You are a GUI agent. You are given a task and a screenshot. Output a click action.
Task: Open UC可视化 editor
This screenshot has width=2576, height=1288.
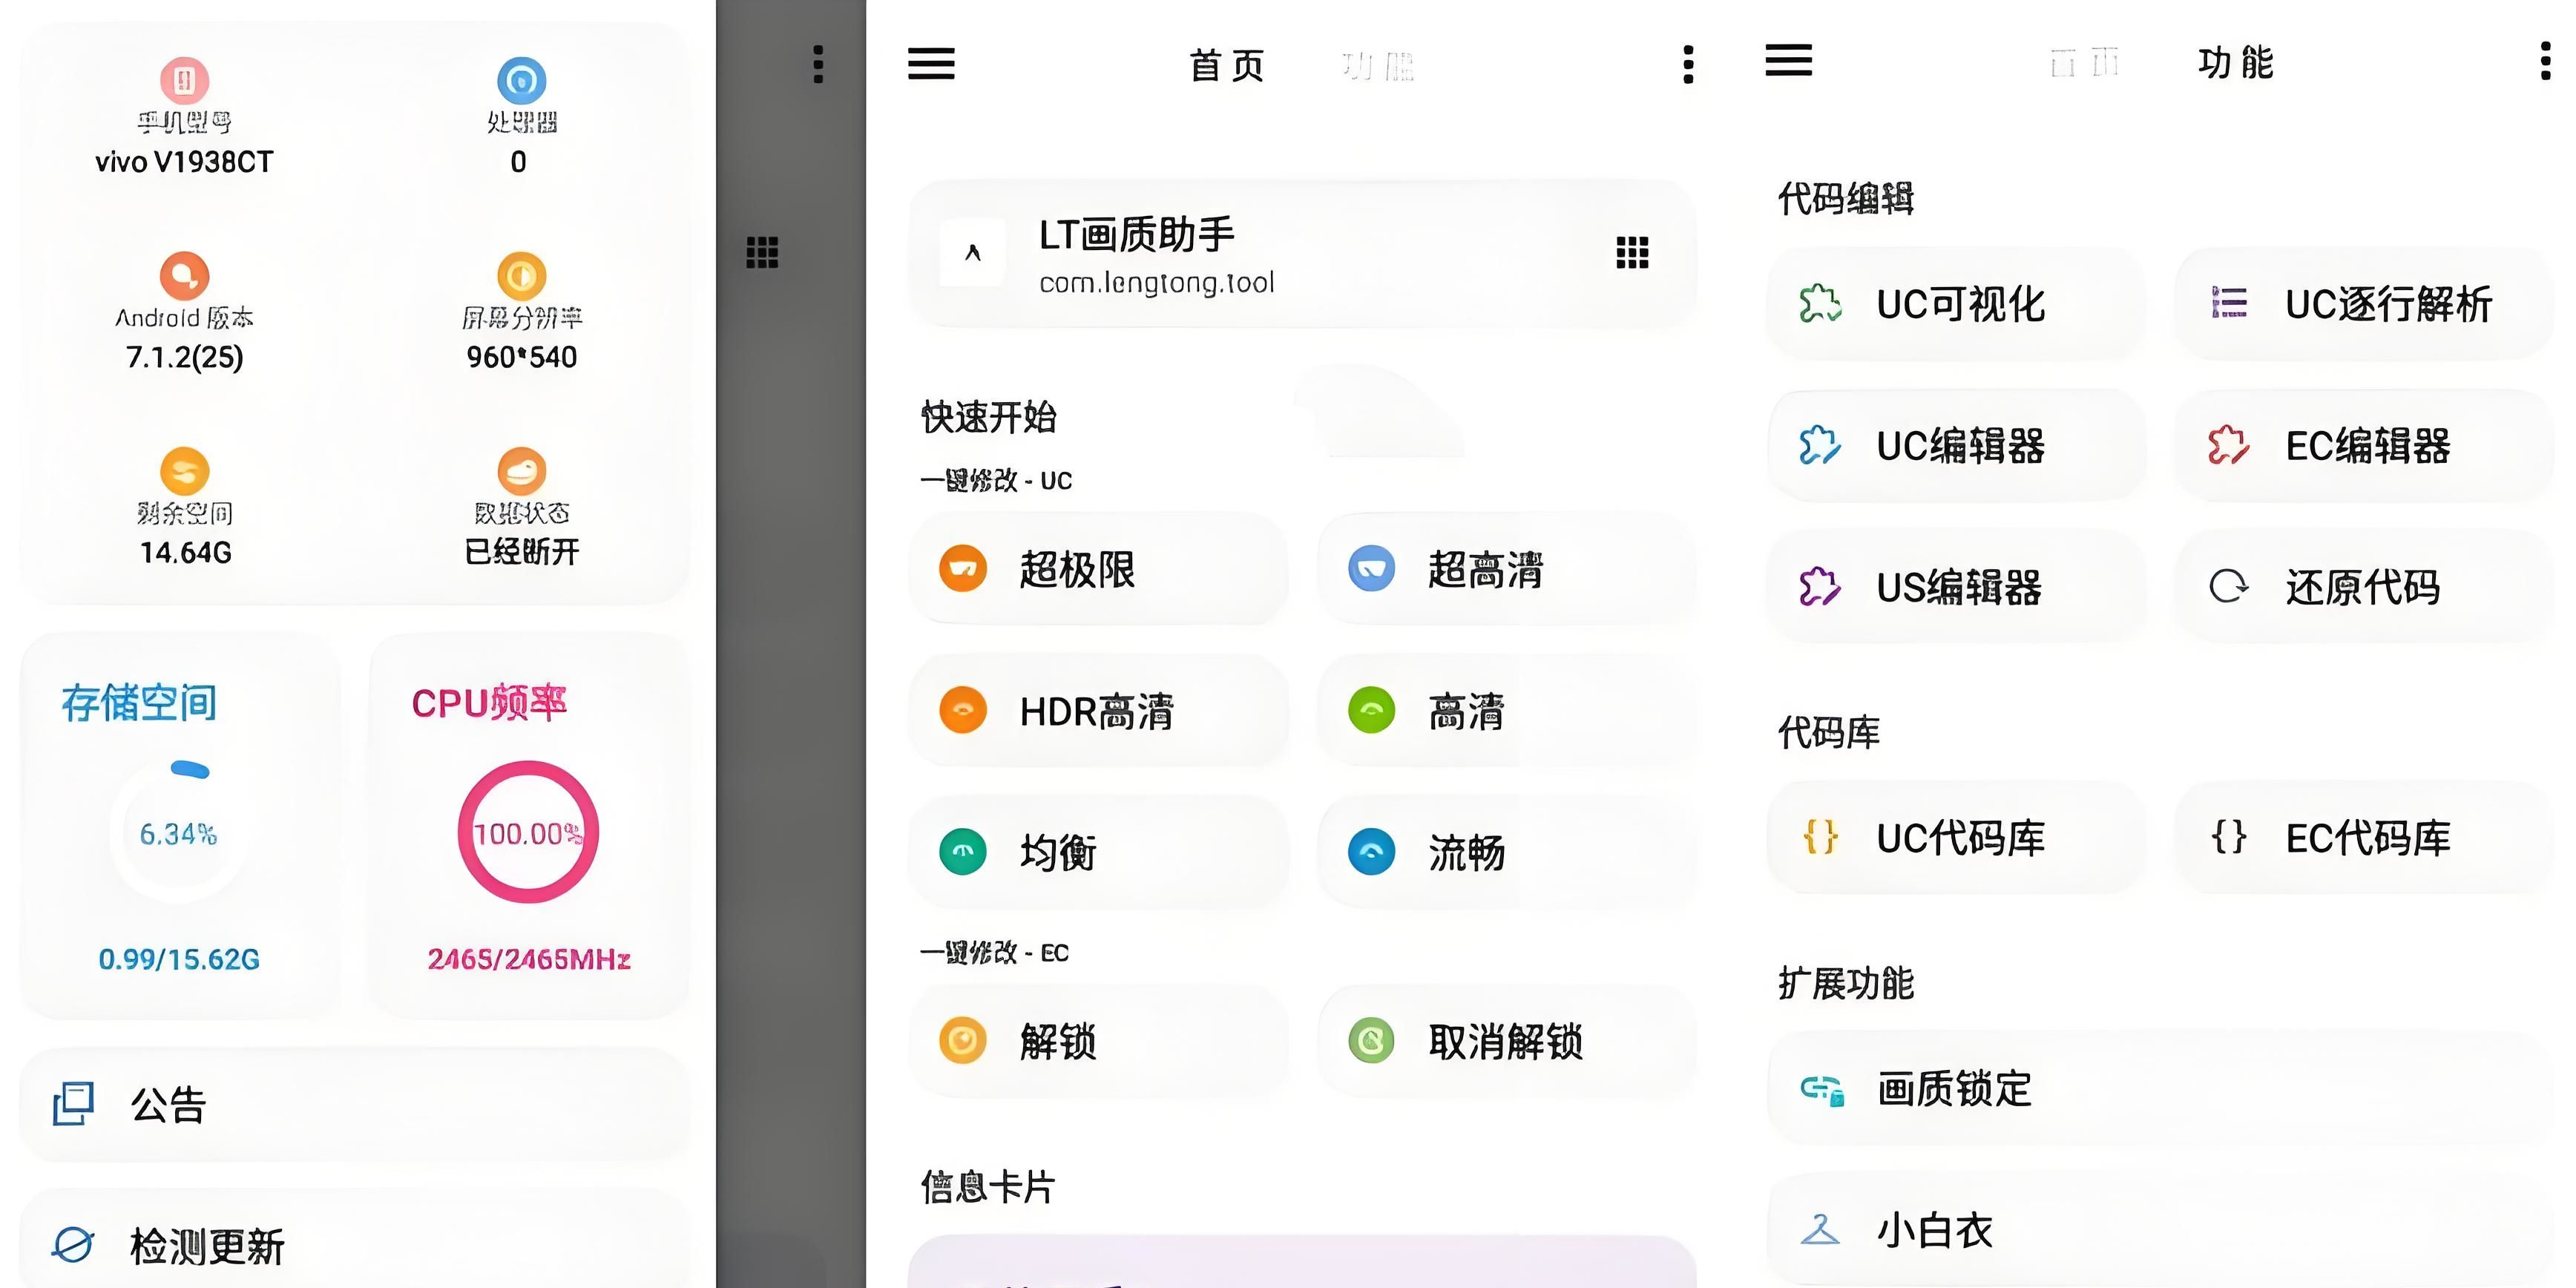pyautogui.click(x=1956, y=303)
